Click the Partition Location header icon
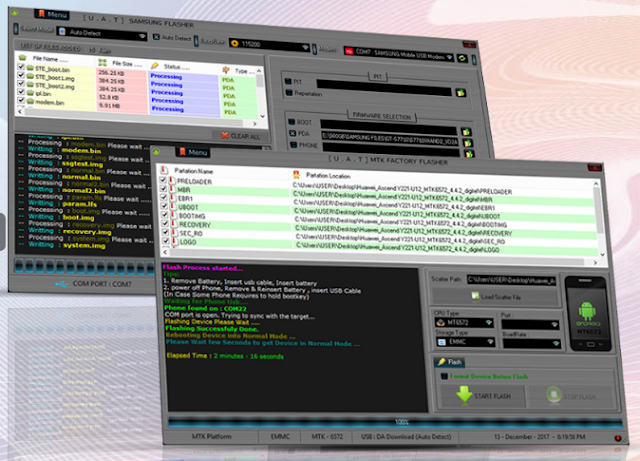This screenshot has width=640, height=461. 297,175
